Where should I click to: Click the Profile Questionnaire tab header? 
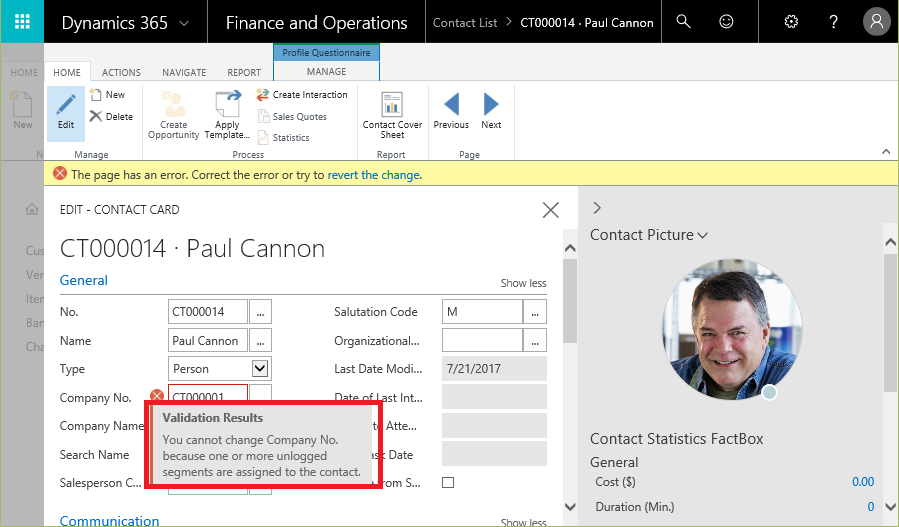pyautogui.click(x=326, y=52)
